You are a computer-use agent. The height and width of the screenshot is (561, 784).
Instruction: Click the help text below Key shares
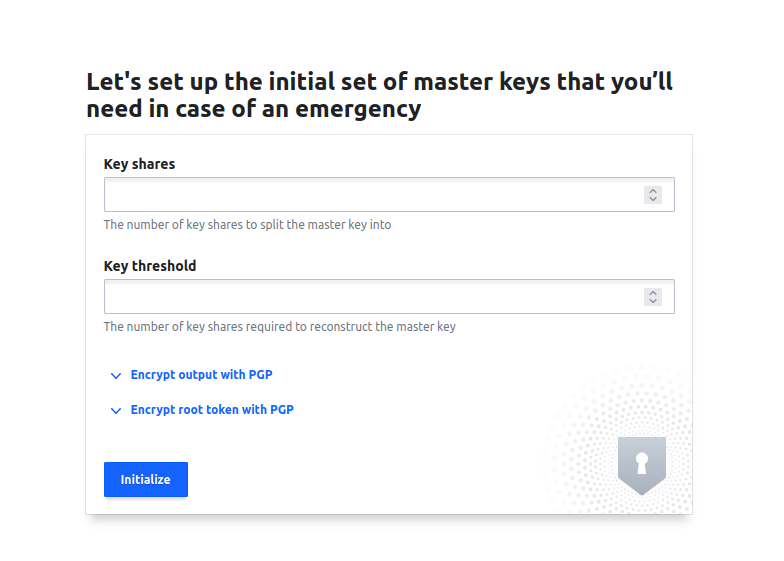(x=247, y=225)
